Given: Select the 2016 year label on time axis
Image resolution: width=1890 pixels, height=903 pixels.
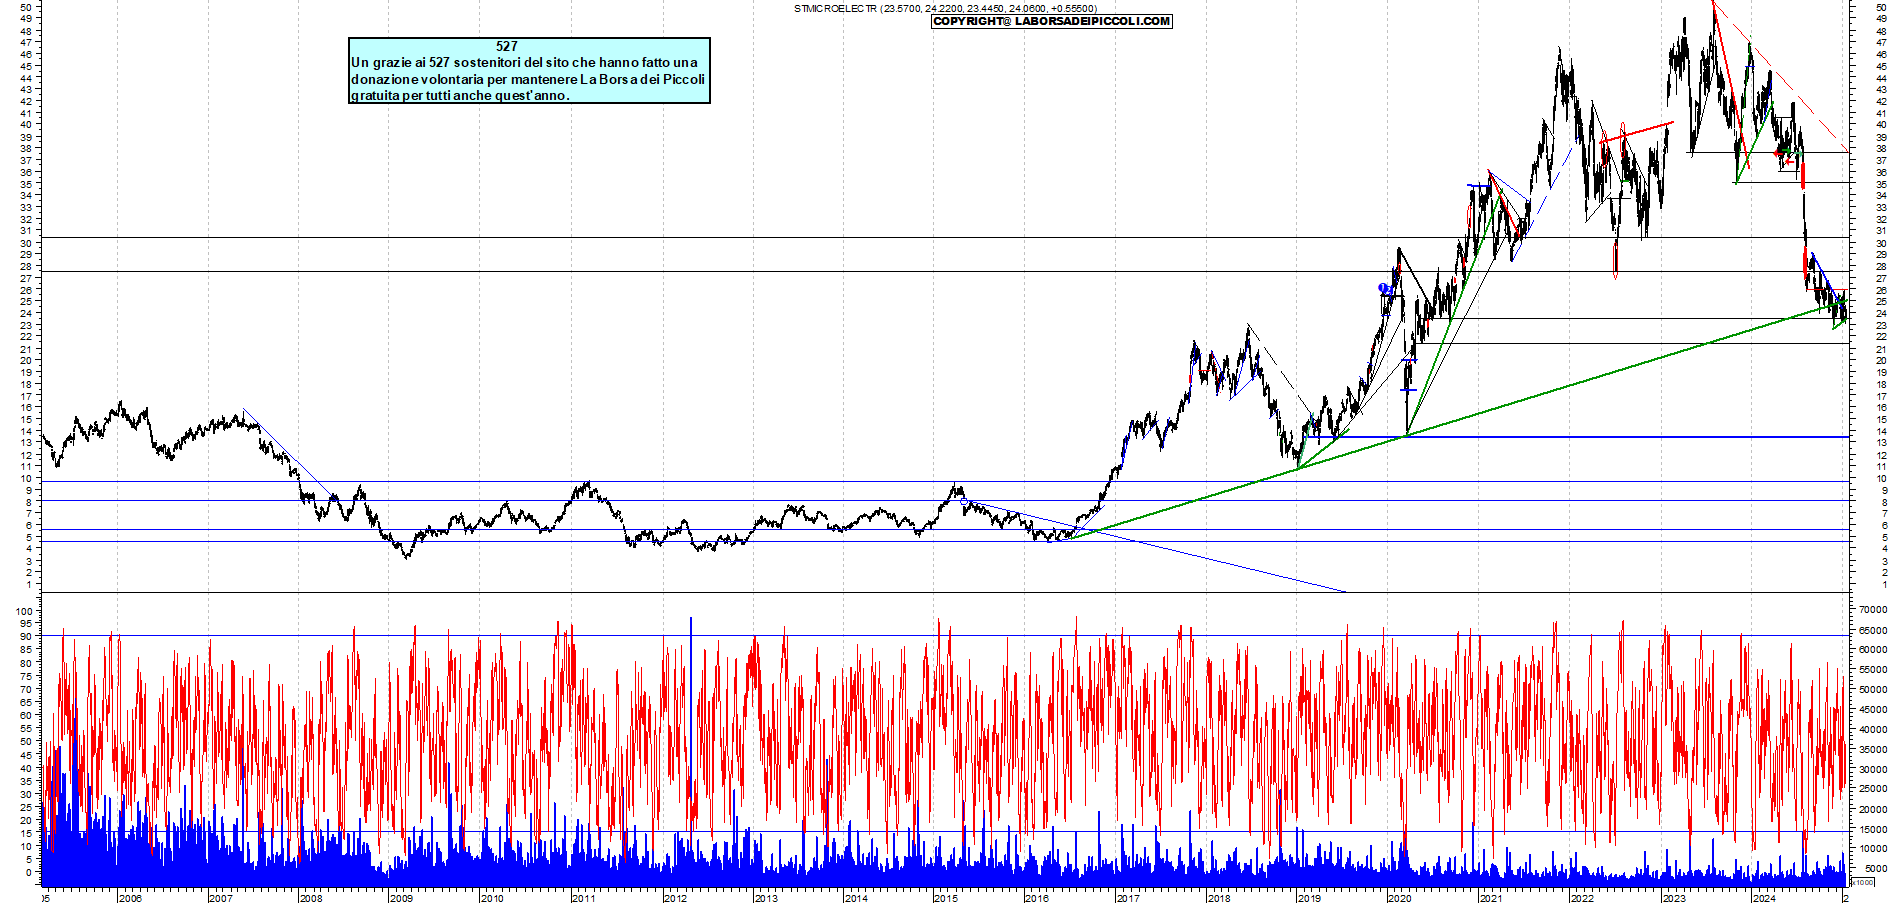Looking at the screenshot, I should coord(1037,897).
